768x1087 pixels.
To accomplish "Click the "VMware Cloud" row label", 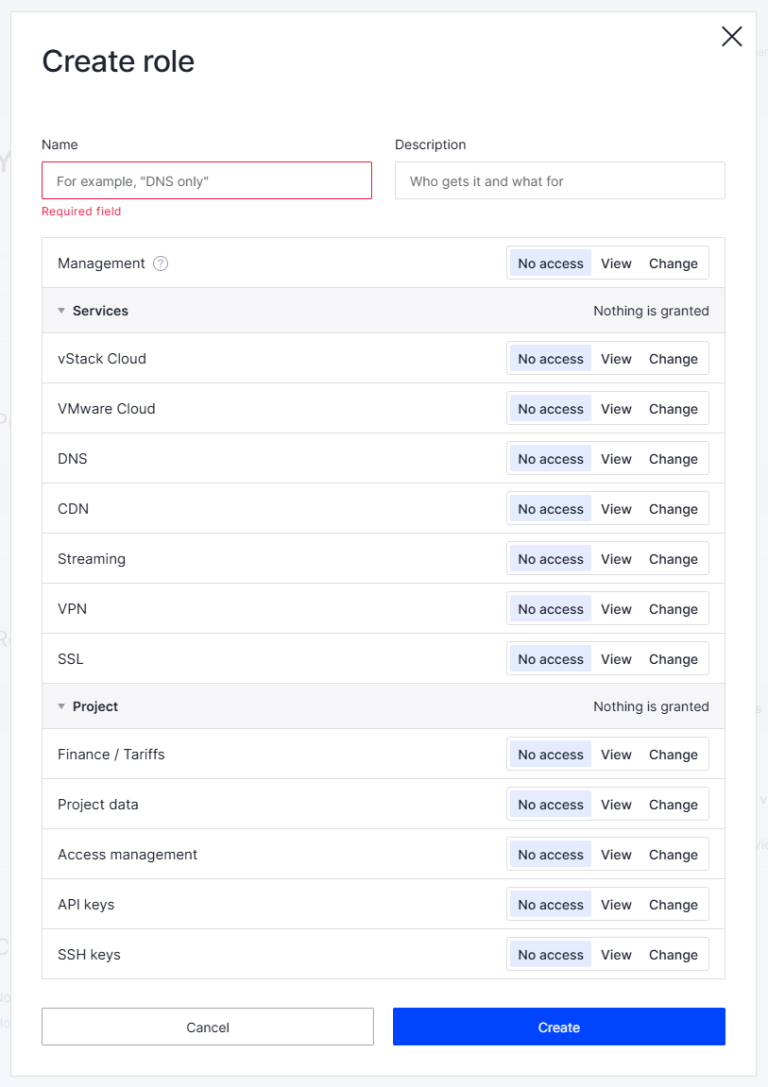I will pos(106,408).
